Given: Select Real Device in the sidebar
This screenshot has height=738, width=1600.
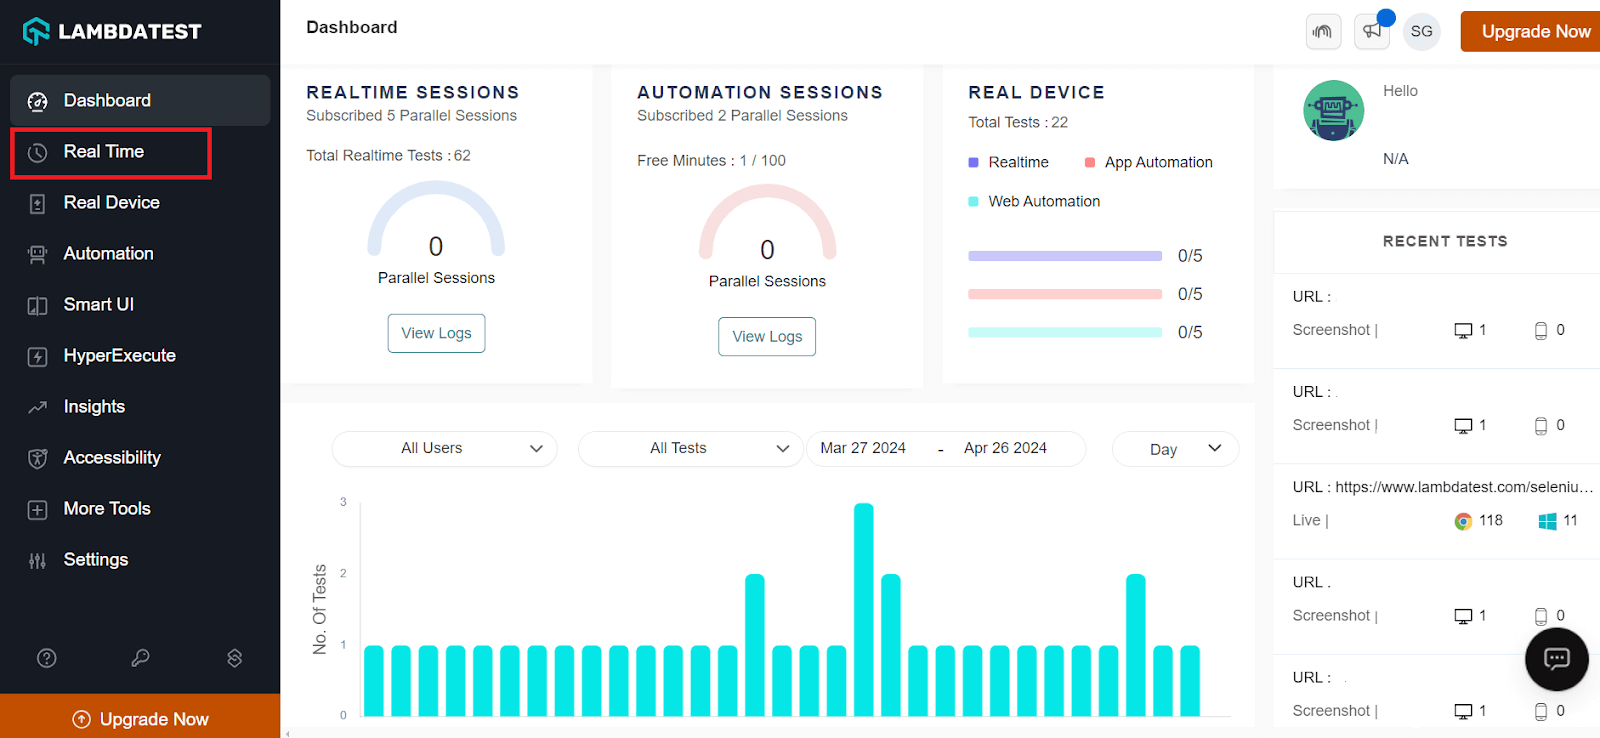Looking at the screenshot, I should (x=140, y=203).
